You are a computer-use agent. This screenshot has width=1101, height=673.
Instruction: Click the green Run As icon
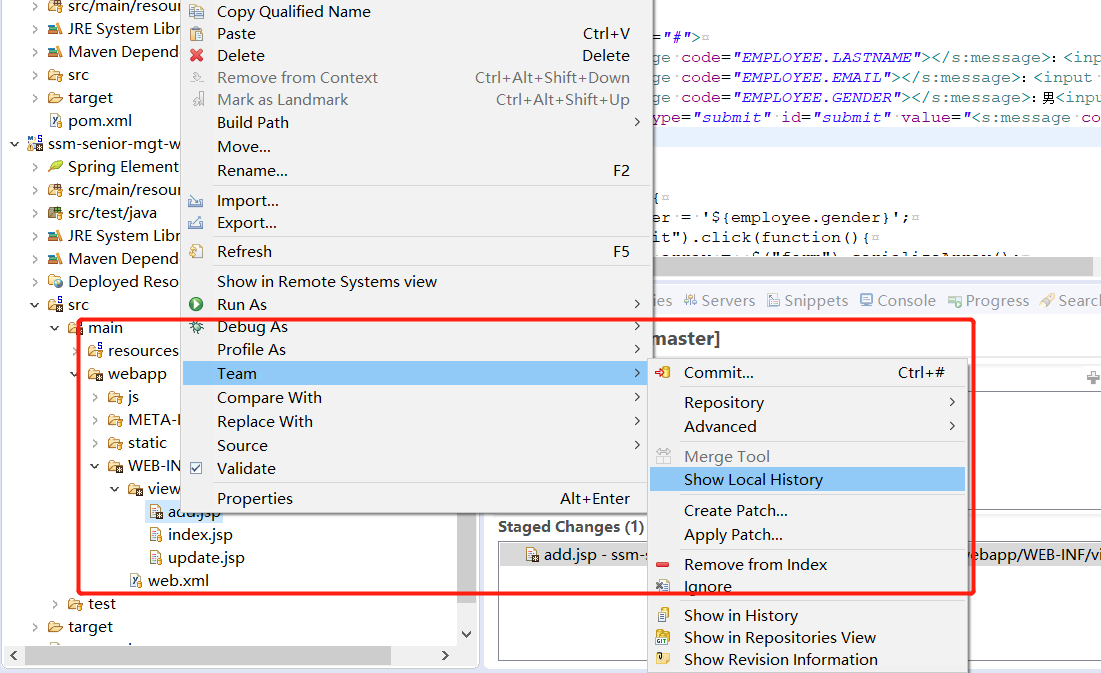pos(197,304)
